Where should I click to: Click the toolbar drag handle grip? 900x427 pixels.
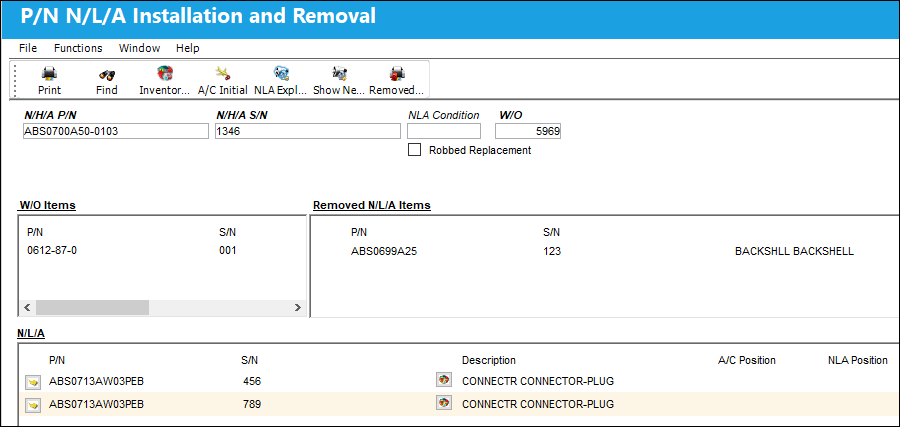pyautogui.click(x=15, y=79)
